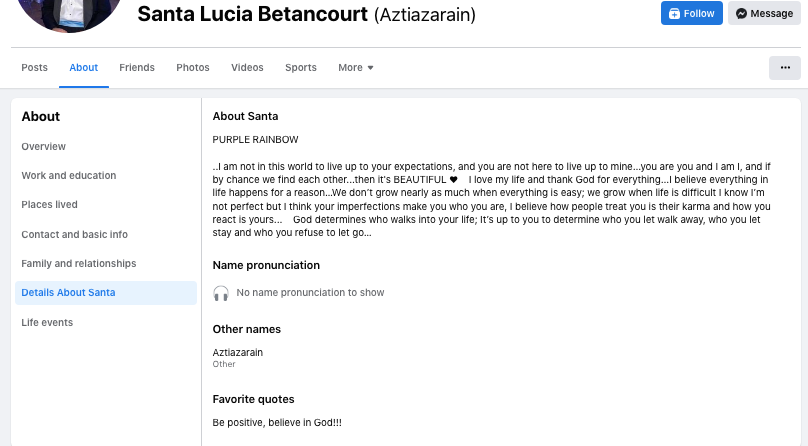
Task: Select Details About Santa sidebar item
Action: pos(106,293)
